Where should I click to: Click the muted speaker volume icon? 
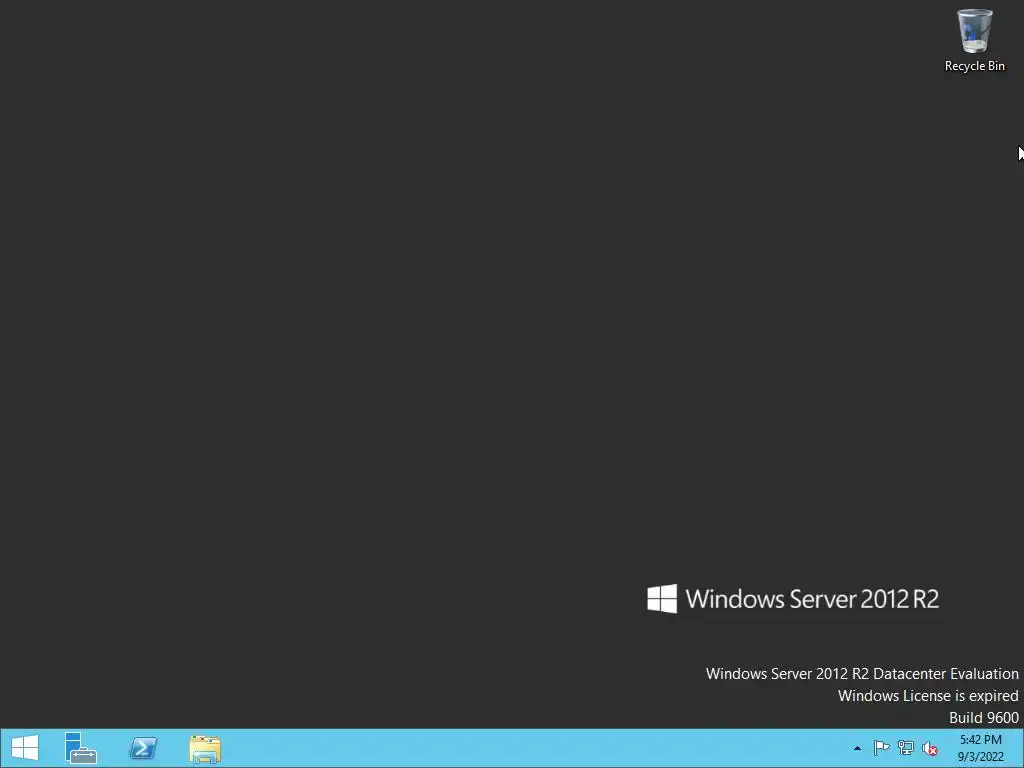tap(930, 748)
